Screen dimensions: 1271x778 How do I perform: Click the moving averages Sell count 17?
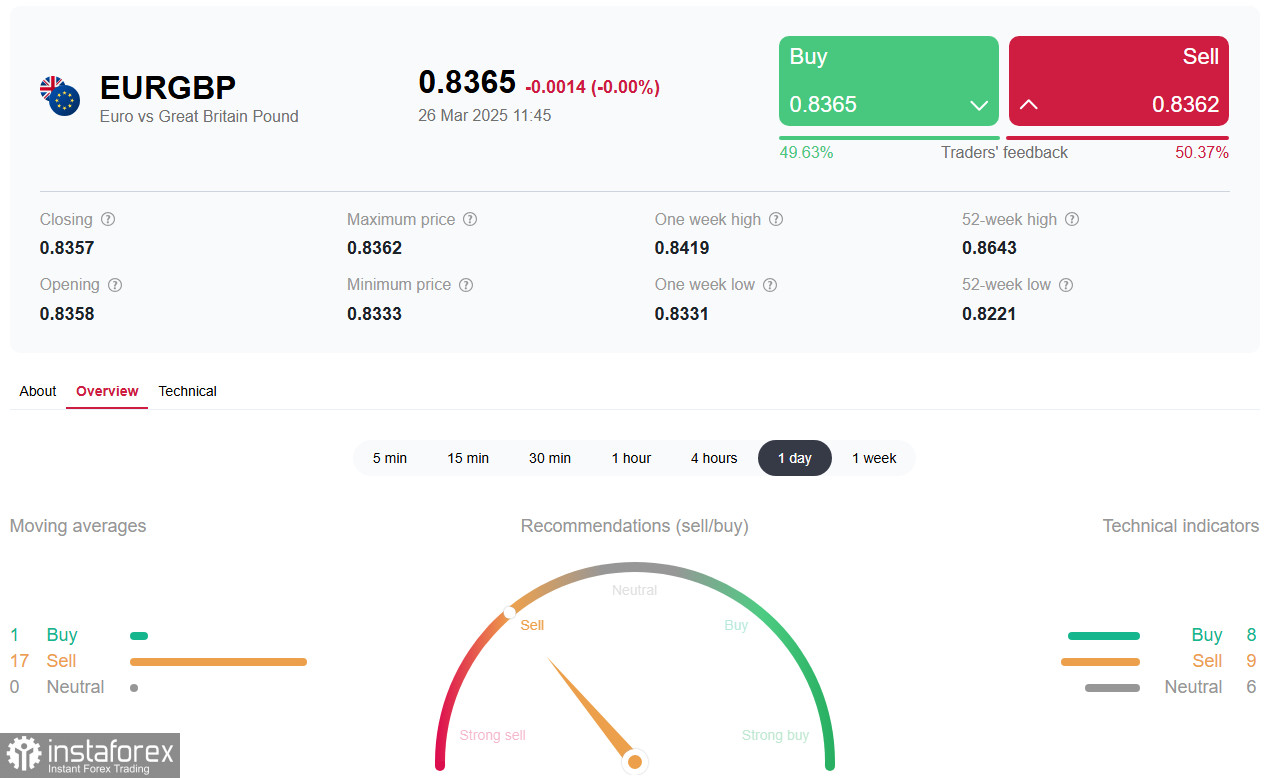click(x=19, y=661)
